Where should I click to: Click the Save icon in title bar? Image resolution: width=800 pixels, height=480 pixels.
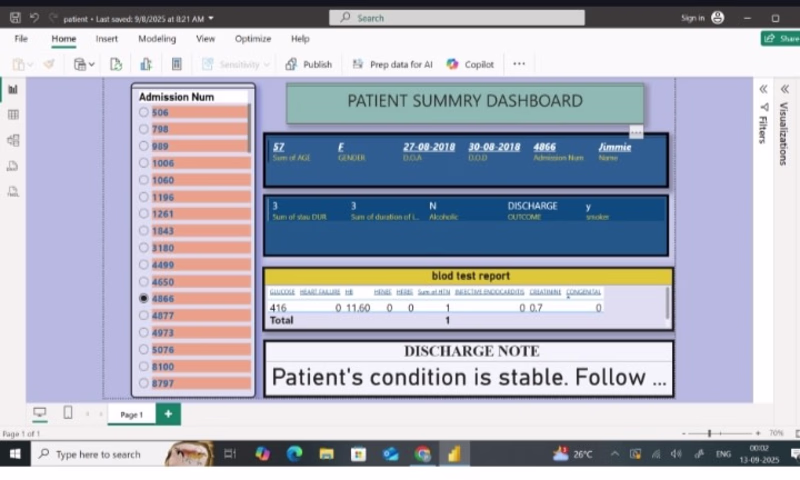pos(15,18)
